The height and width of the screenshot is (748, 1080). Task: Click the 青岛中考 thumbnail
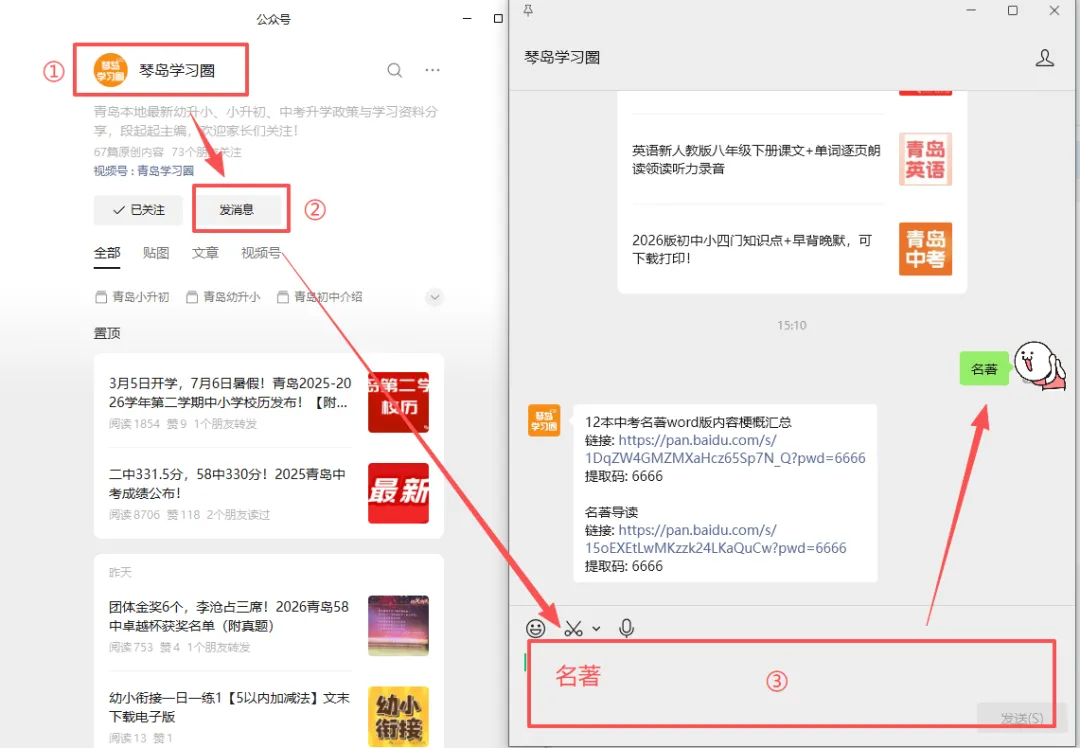click(x=925, y=249)
